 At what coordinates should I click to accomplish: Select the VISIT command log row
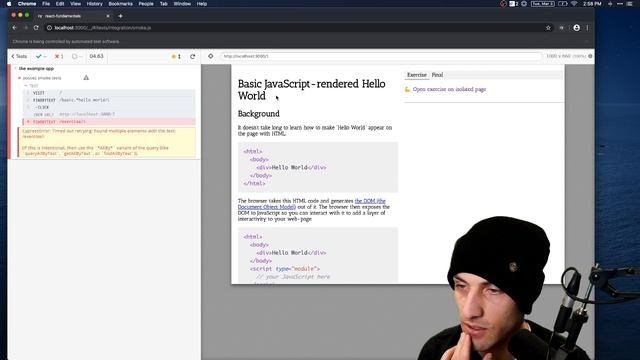109,93
